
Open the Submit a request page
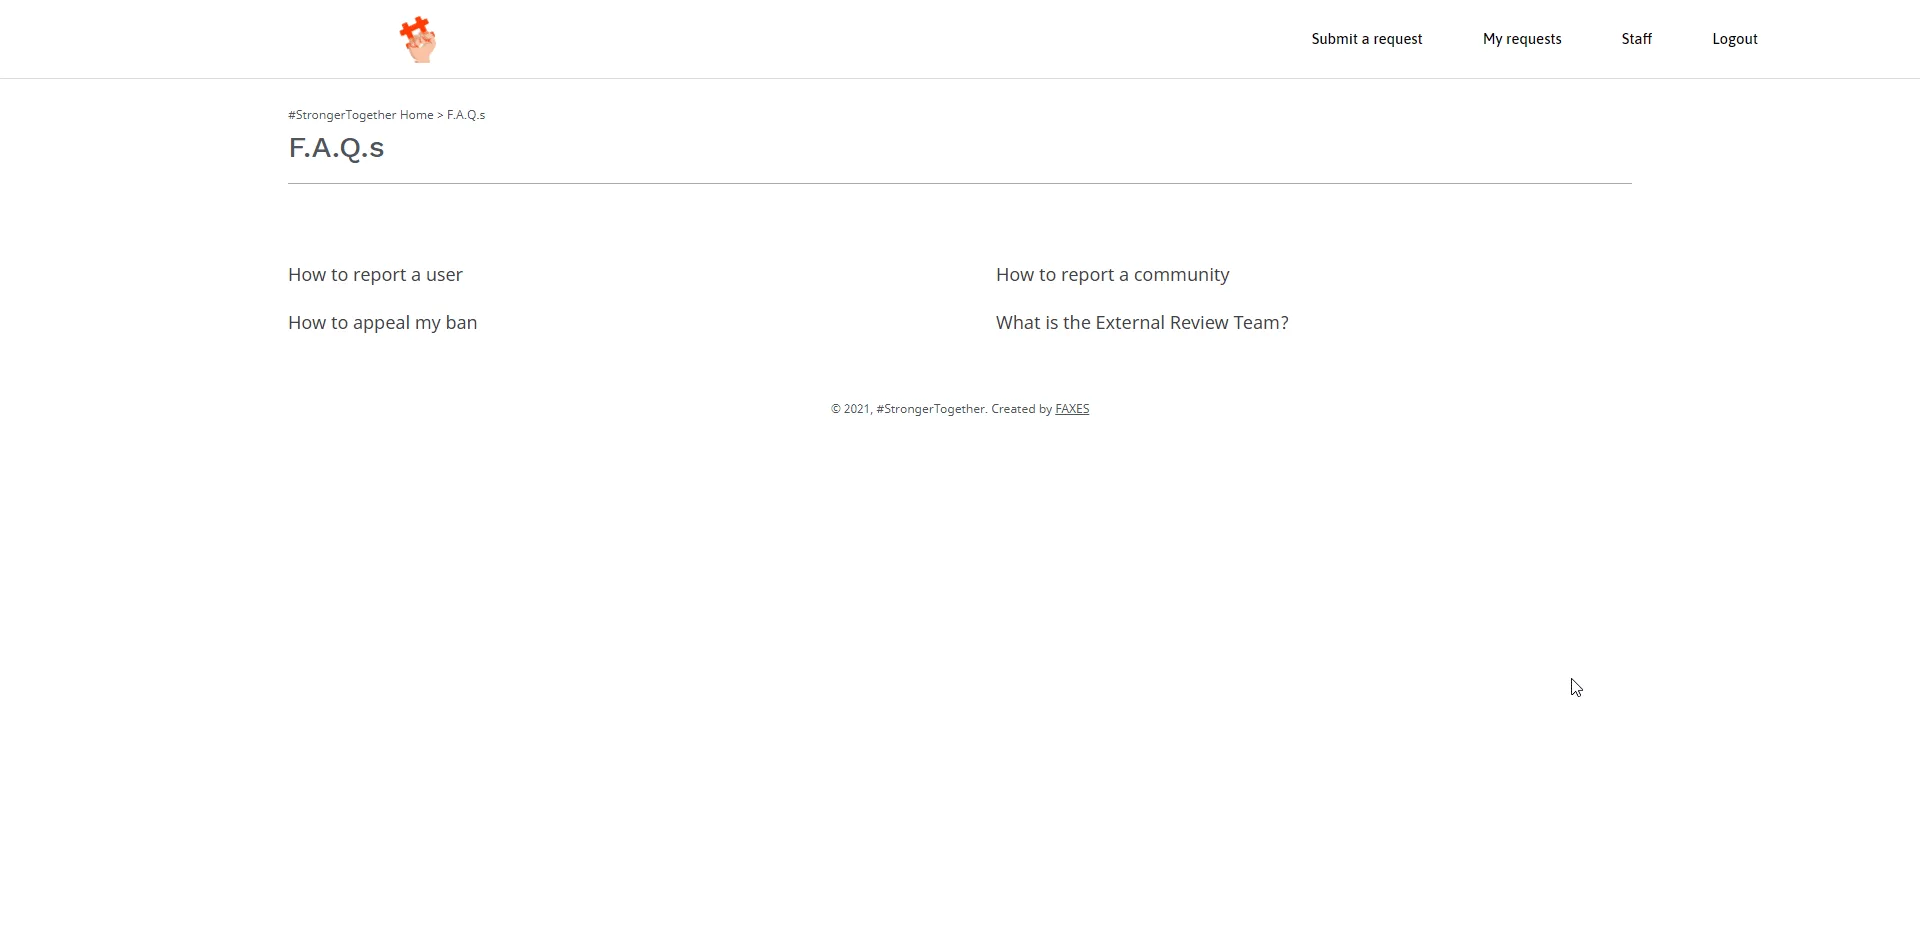coord(1366,39)
